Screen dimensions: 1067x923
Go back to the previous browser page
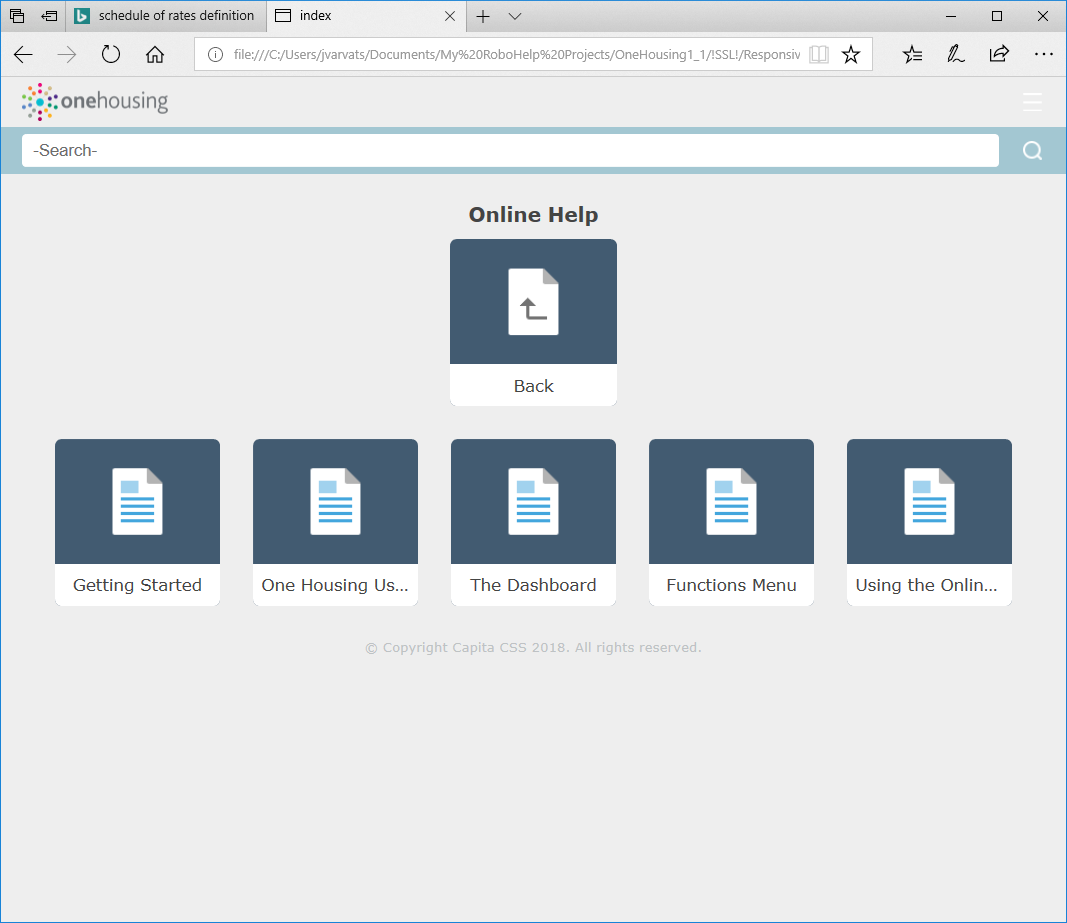pyautogui.click(x=23, y=54)
